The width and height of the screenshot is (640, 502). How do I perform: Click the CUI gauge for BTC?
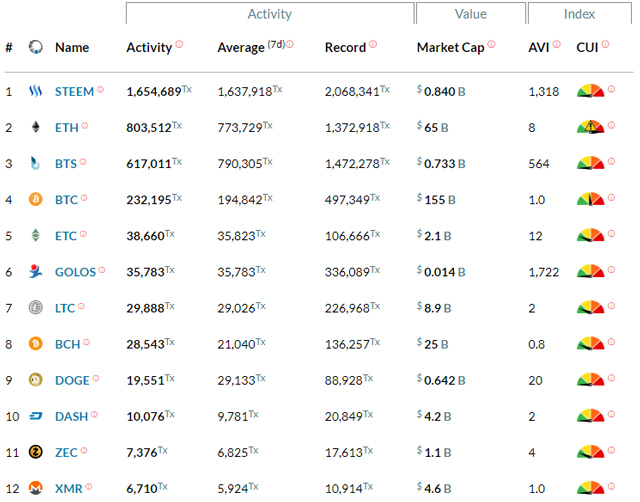point(590,199)
